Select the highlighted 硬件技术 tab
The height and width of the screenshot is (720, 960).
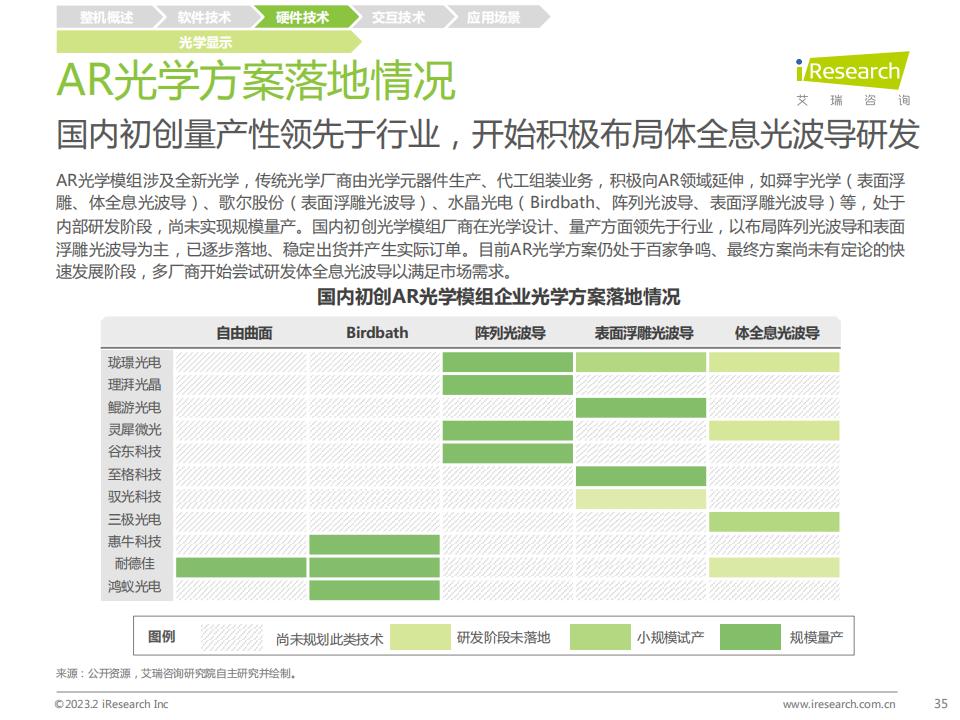(302, 17)
